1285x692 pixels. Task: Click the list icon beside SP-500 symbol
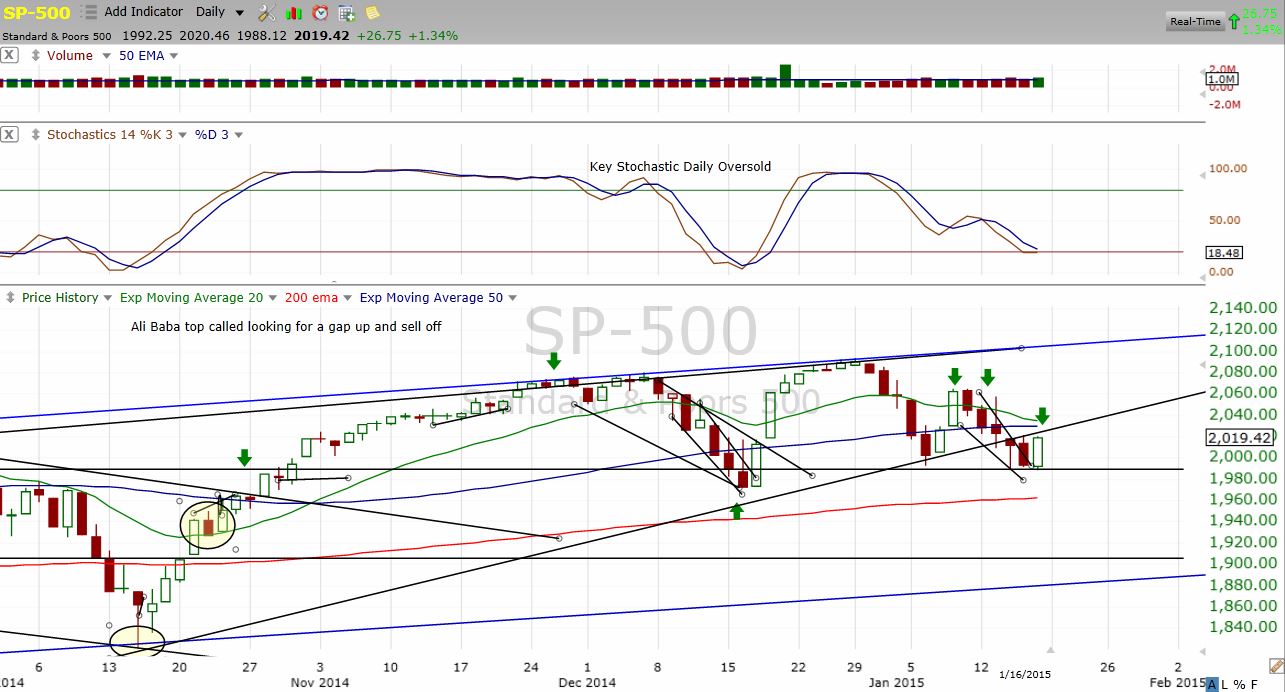89,12
